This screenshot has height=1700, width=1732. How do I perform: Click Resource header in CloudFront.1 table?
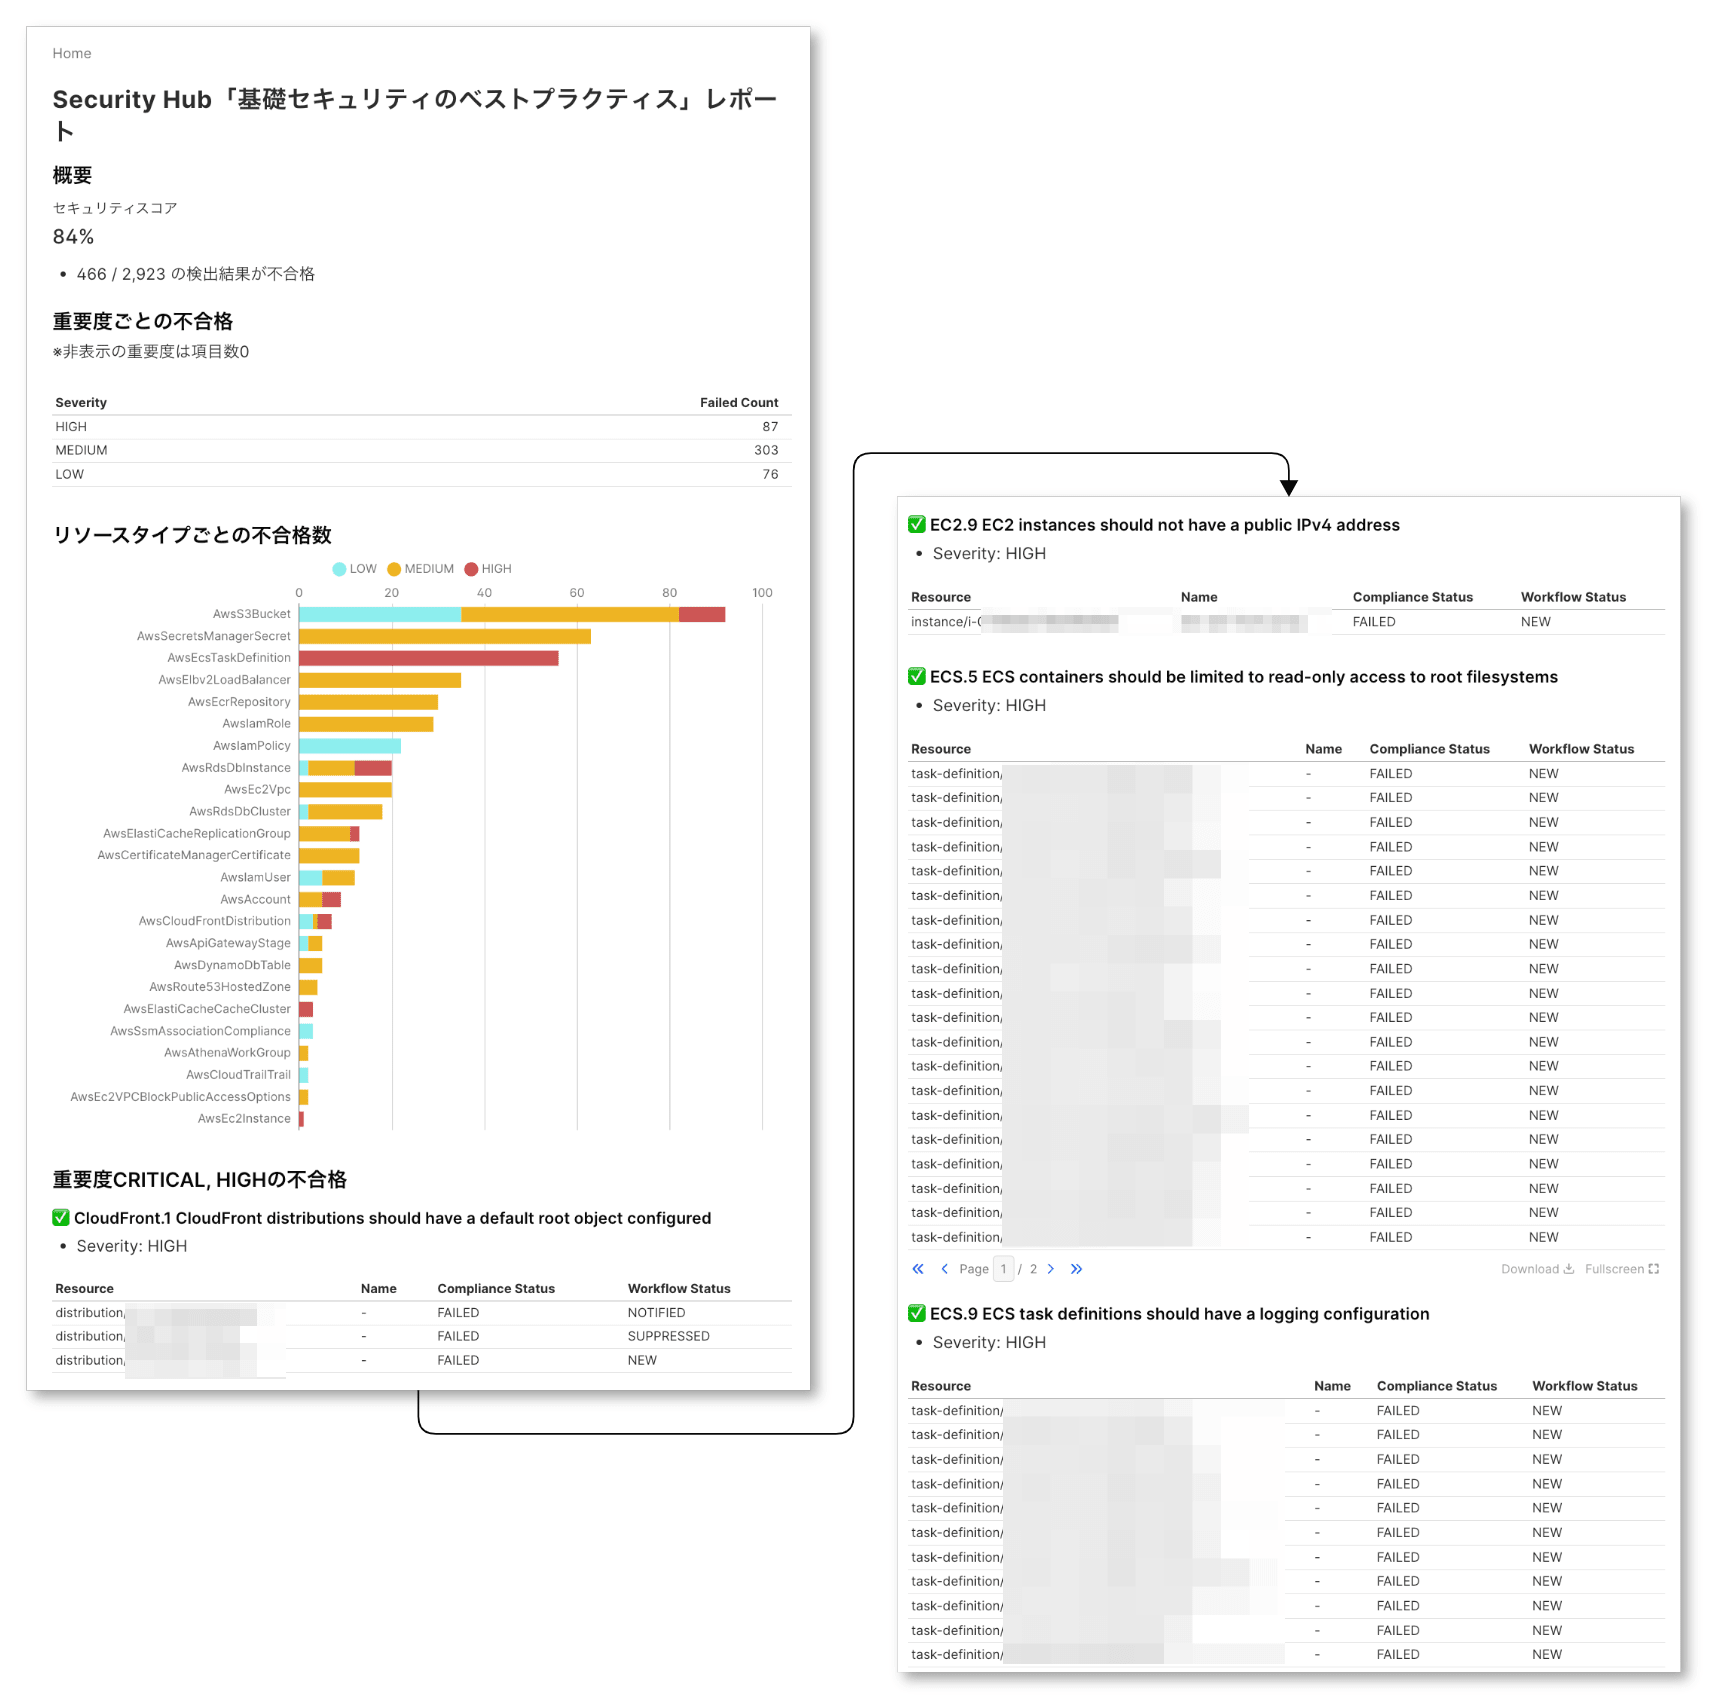coord(85,1289)
